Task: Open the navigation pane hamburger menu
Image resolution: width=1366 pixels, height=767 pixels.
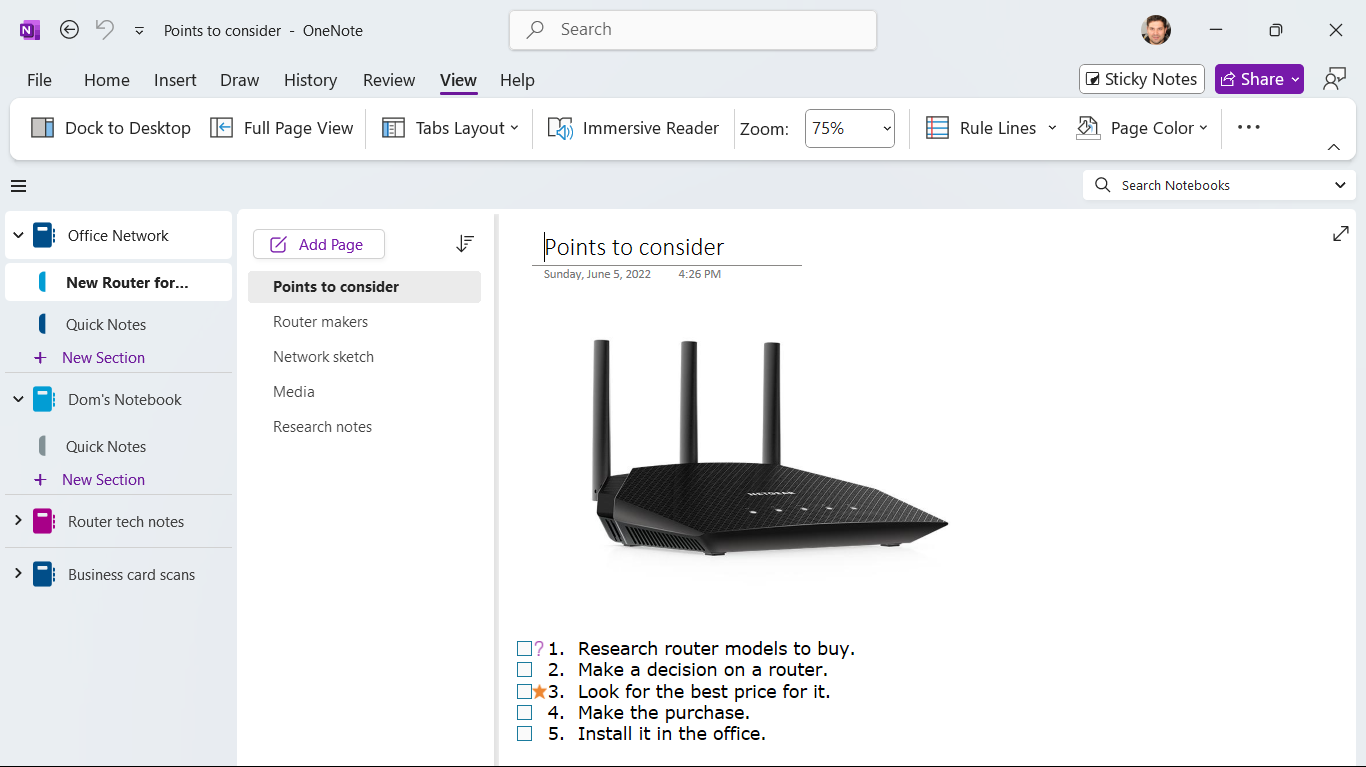Action: click(18, 185)
